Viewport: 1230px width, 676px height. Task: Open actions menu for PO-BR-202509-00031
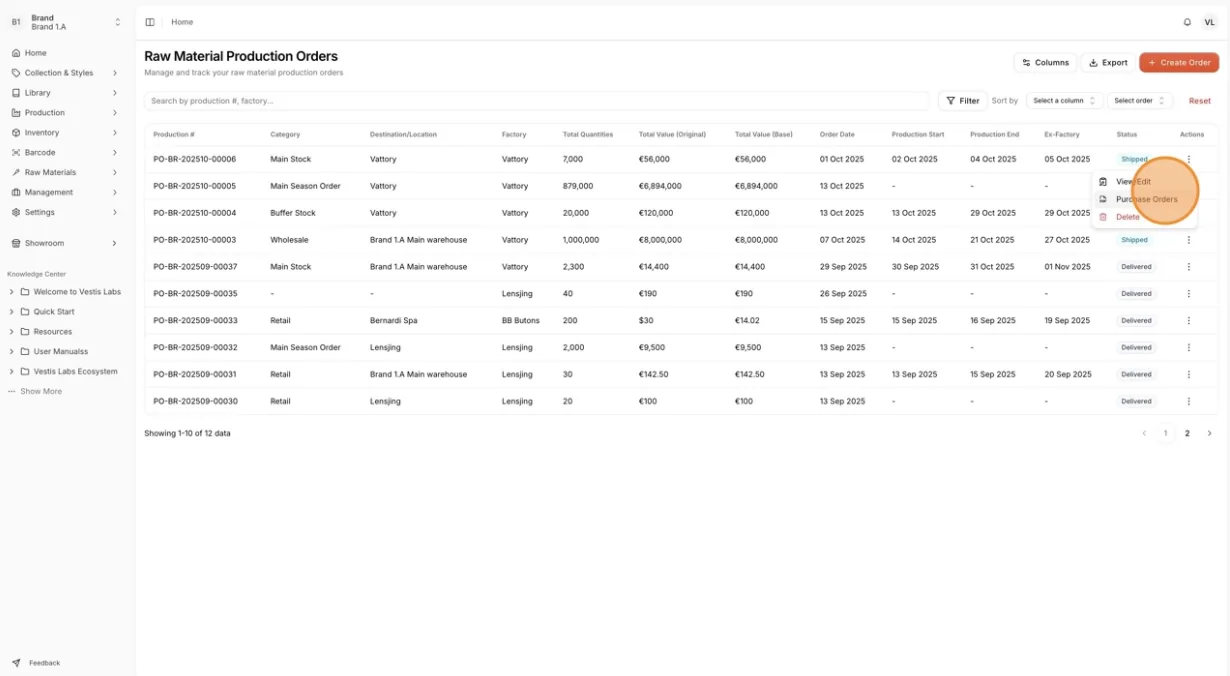click(x=1188, y=374)
